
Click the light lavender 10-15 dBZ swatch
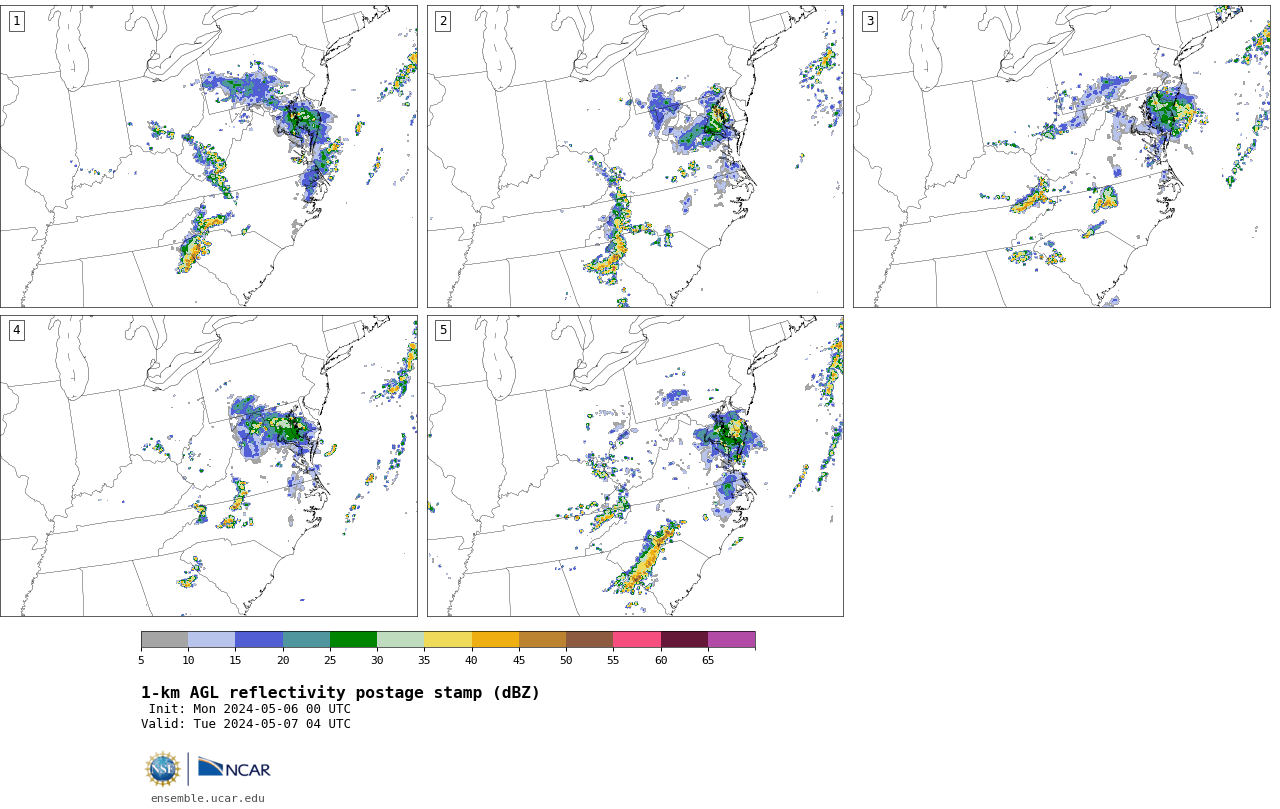tap(212, 640)
